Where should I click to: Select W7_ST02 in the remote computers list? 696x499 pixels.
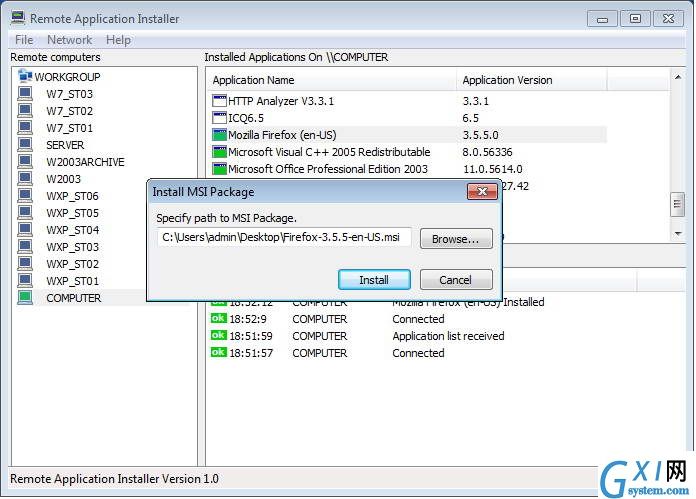(x=70, y=111)
